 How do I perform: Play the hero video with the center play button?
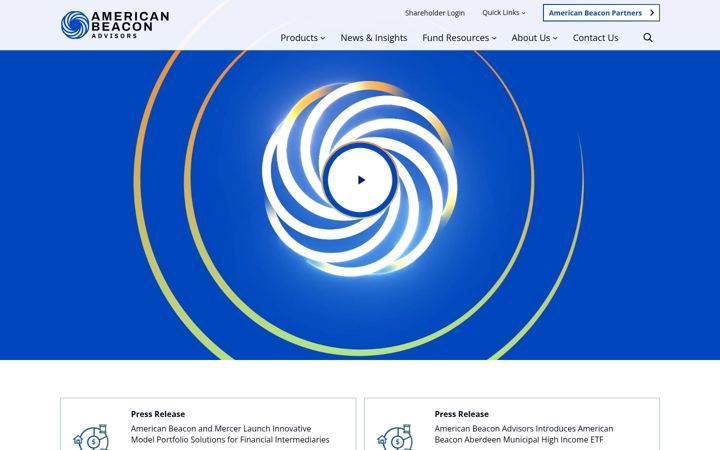(x=361, y=180)
